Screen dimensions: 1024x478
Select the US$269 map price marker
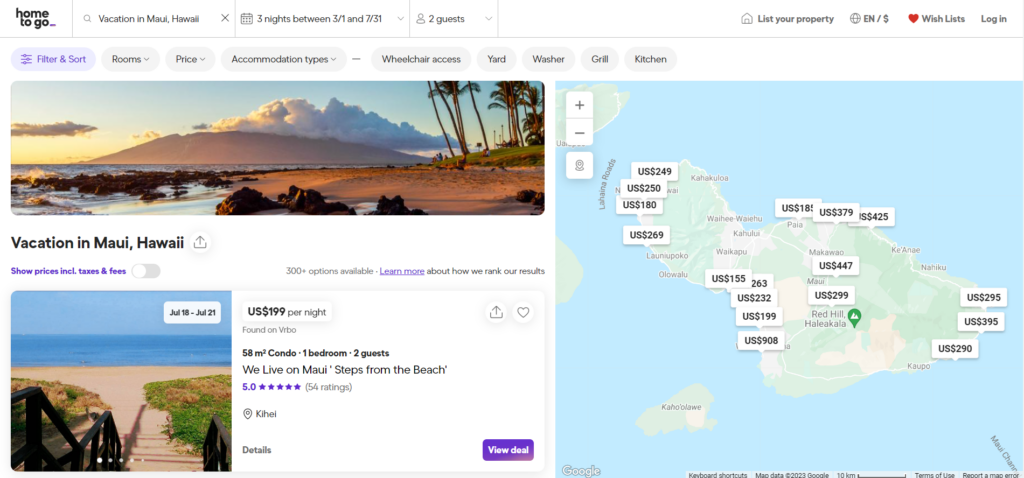(647, 235)
